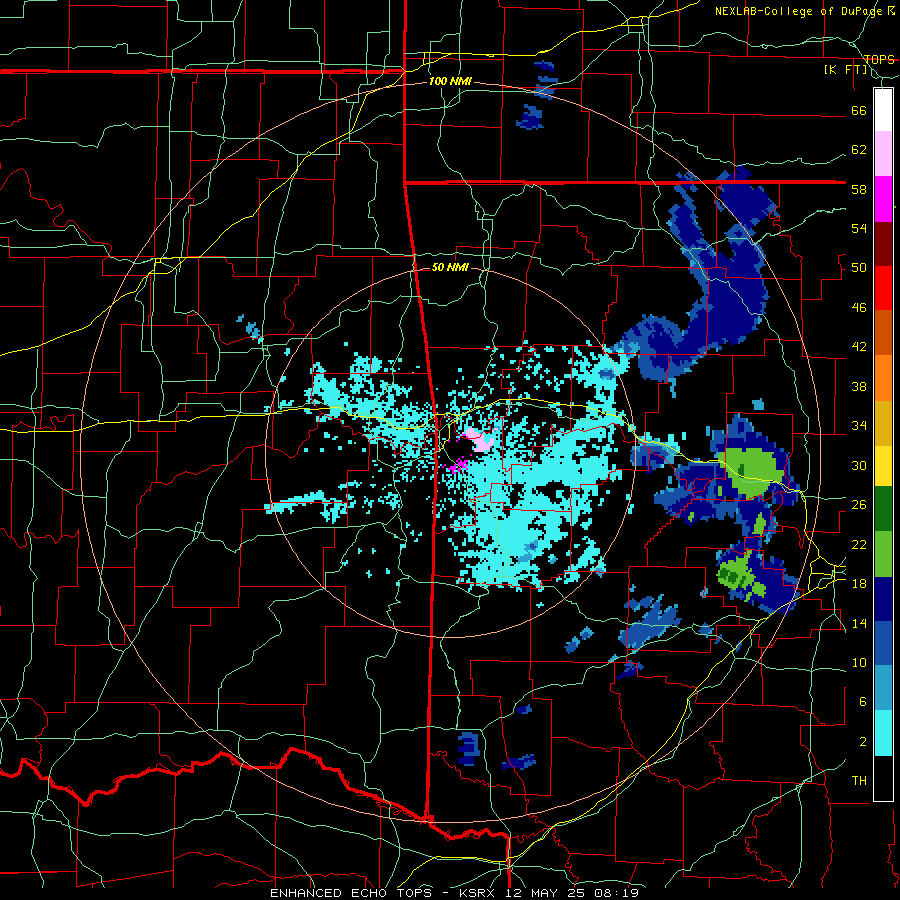Click the light pink swatch in the legend
This screenshot has height=900, width=900.
click(x=883, y=154)
